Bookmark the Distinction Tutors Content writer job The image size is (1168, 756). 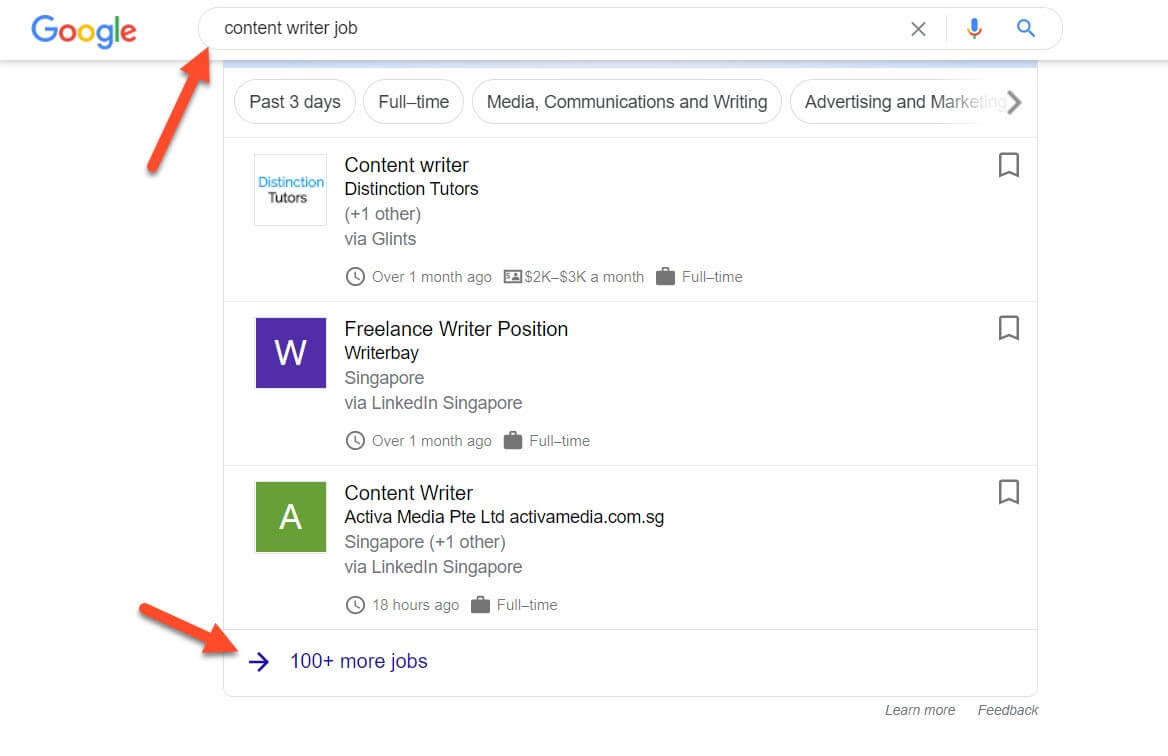(1009, 165)
